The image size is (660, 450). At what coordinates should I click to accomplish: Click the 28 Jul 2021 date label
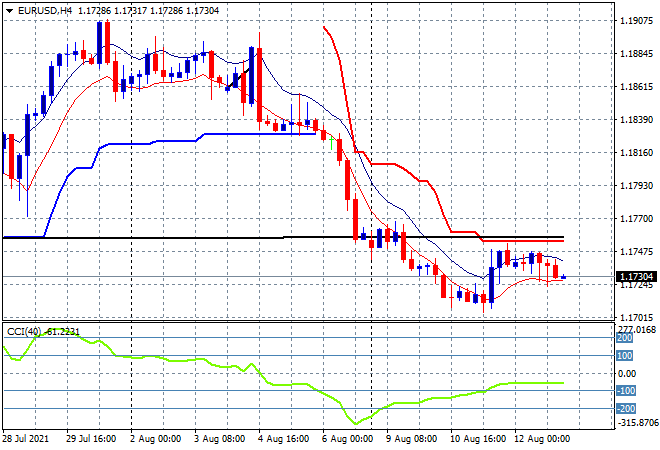(25, 439)
